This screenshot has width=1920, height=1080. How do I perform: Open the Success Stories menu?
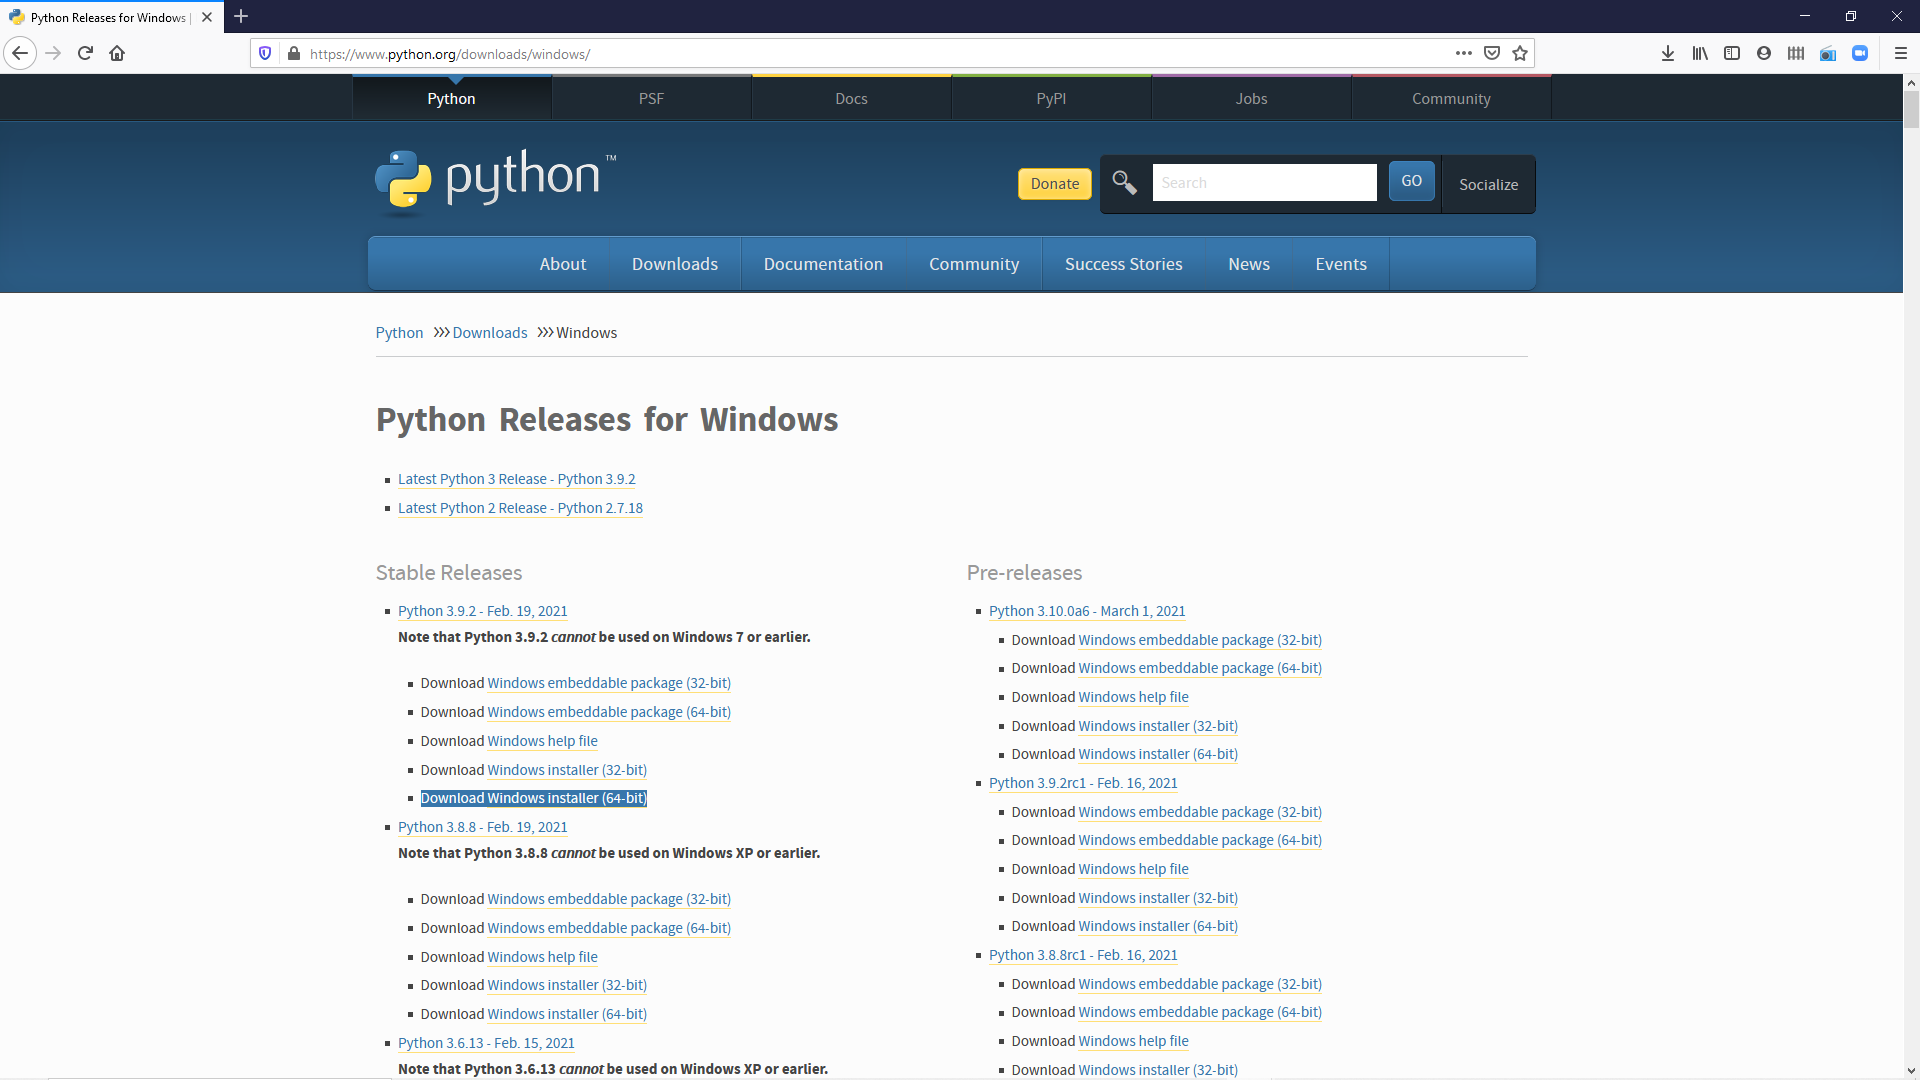click(x=1123, y=264)
